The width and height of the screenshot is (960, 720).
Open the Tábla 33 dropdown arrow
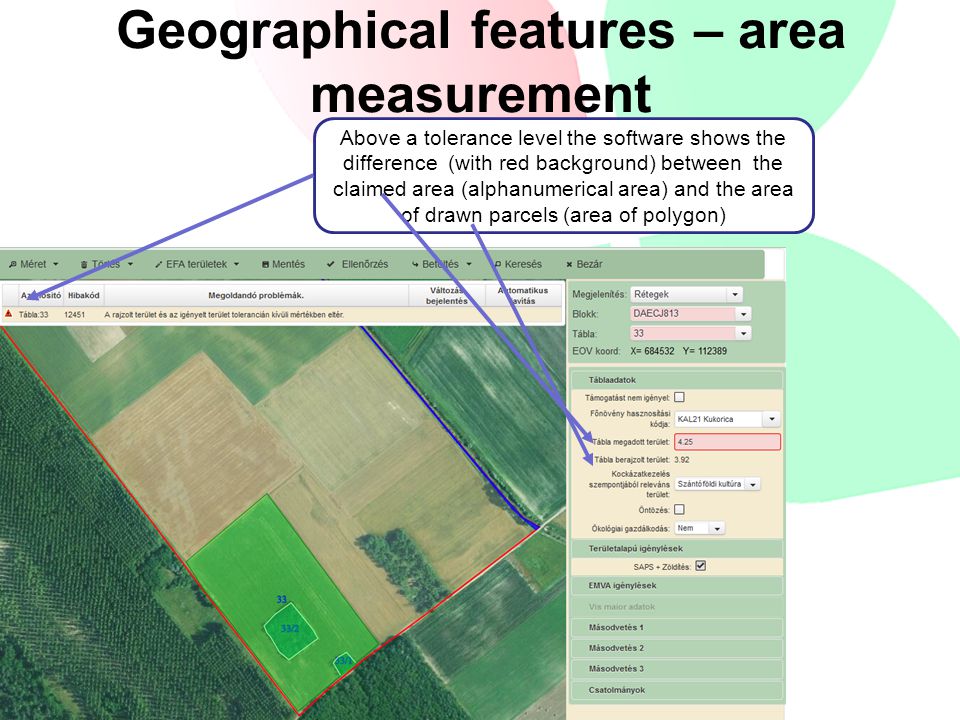point(743,334)
